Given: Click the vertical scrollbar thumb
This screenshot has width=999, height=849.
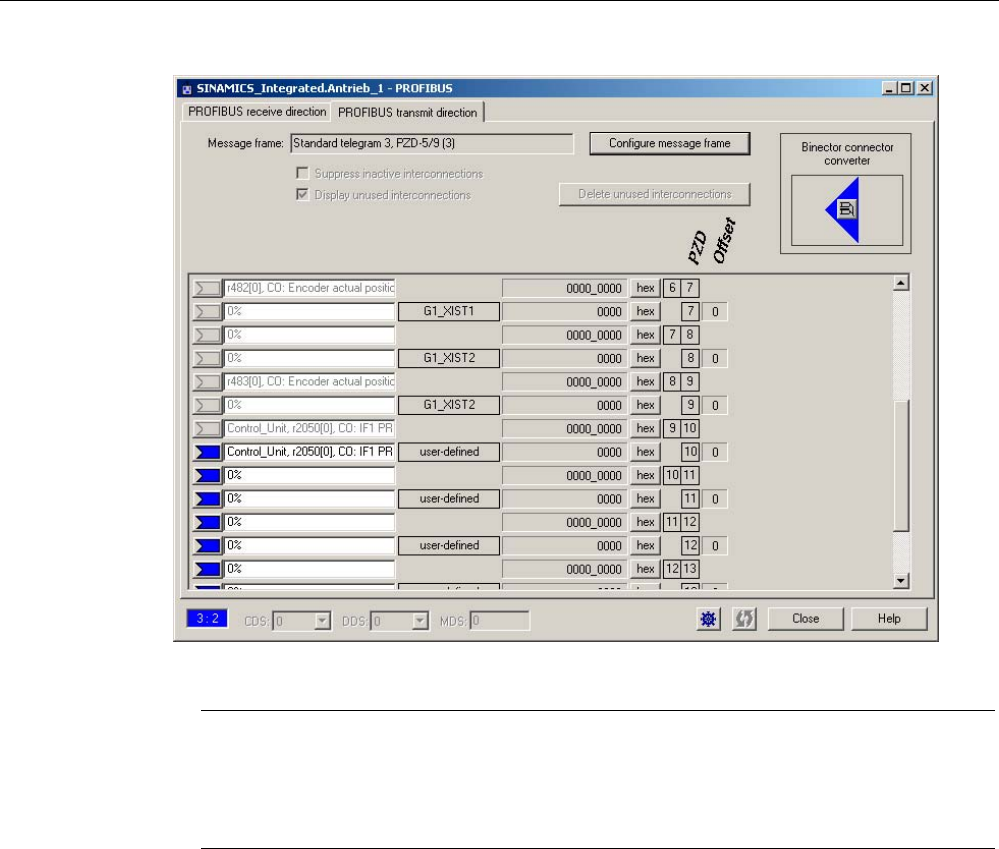Looking at the screenshot, I should coord(901,466).
